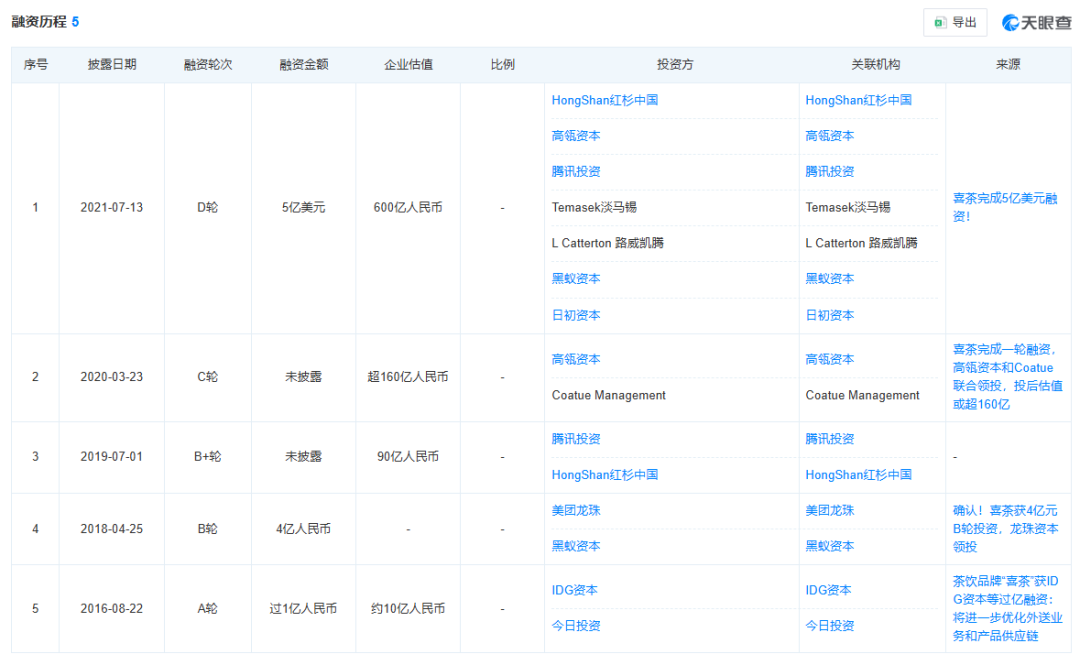
Task: Open 腾讯投资 investor link in B+轮 row
Action: click(576, 439)
